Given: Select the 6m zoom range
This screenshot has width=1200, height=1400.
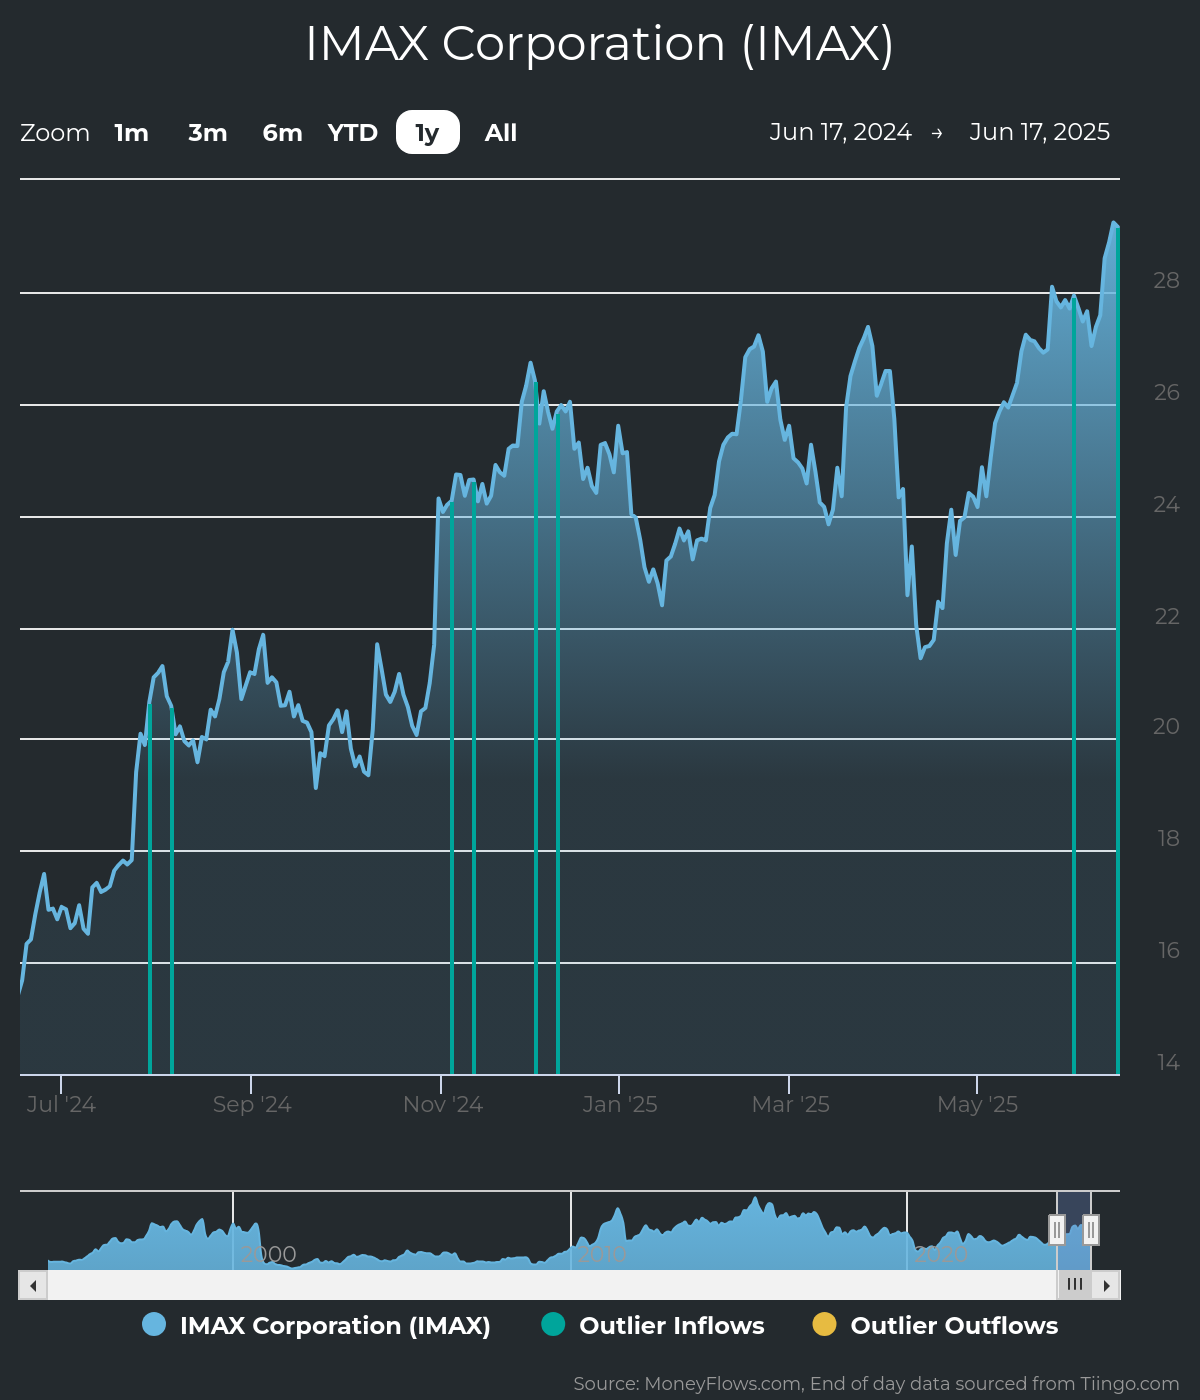Looking at the screenshot, I should click(282, 133).
